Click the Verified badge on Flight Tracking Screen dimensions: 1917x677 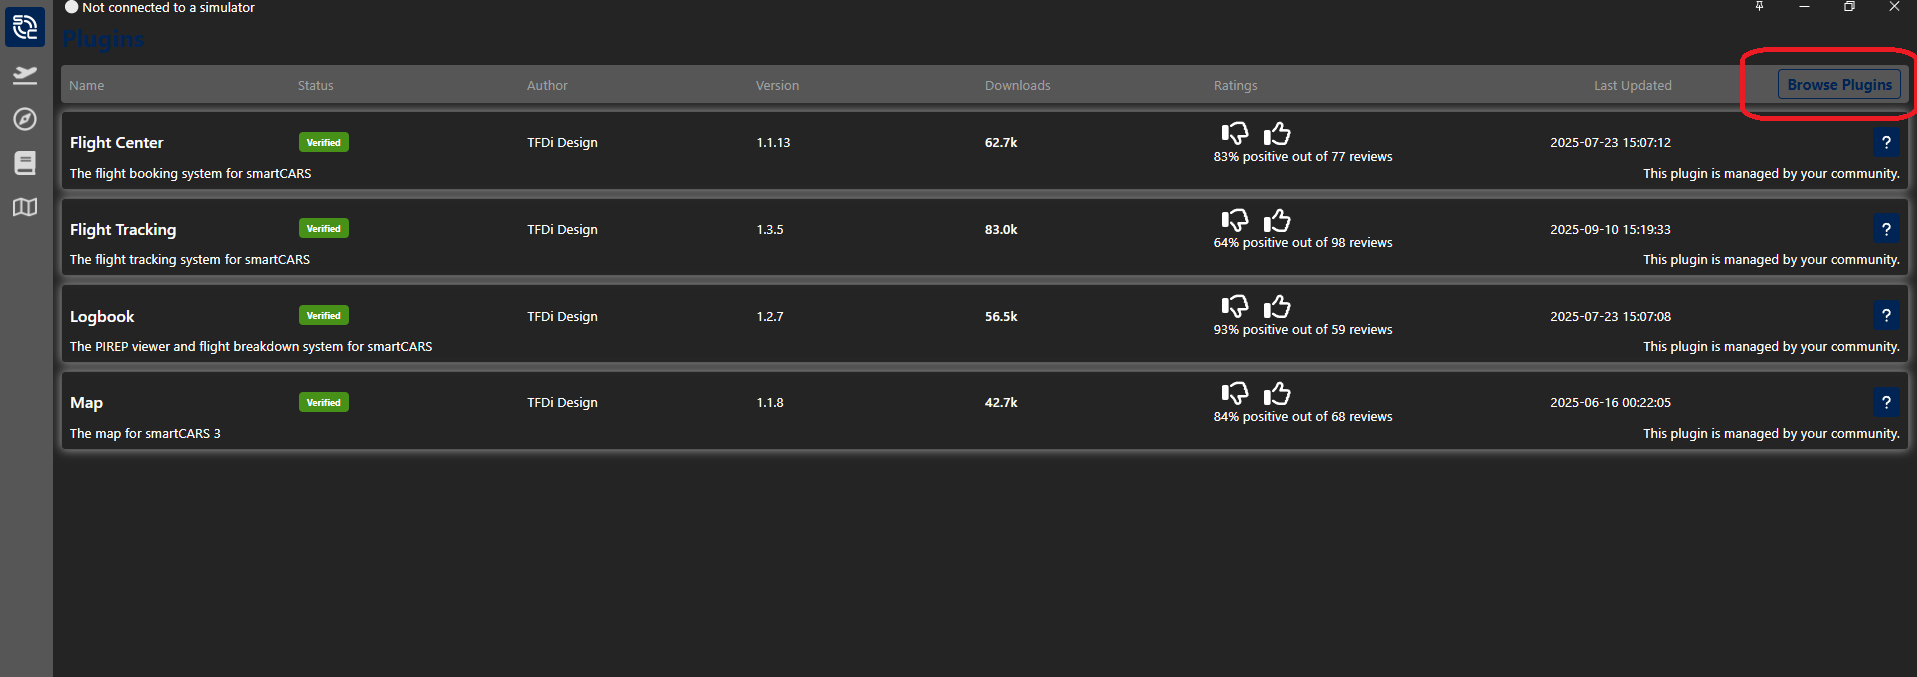tap(324, 229)
